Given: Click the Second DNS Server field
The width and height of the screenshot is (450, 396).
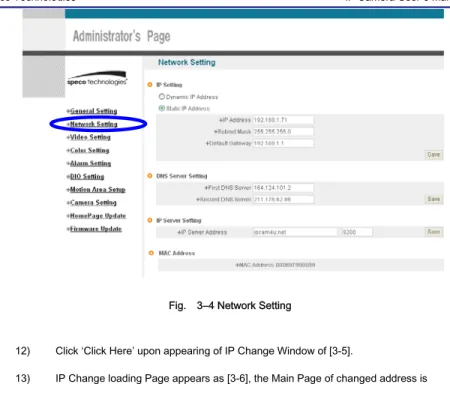Looking at the screenshot, I should (283, 199).
